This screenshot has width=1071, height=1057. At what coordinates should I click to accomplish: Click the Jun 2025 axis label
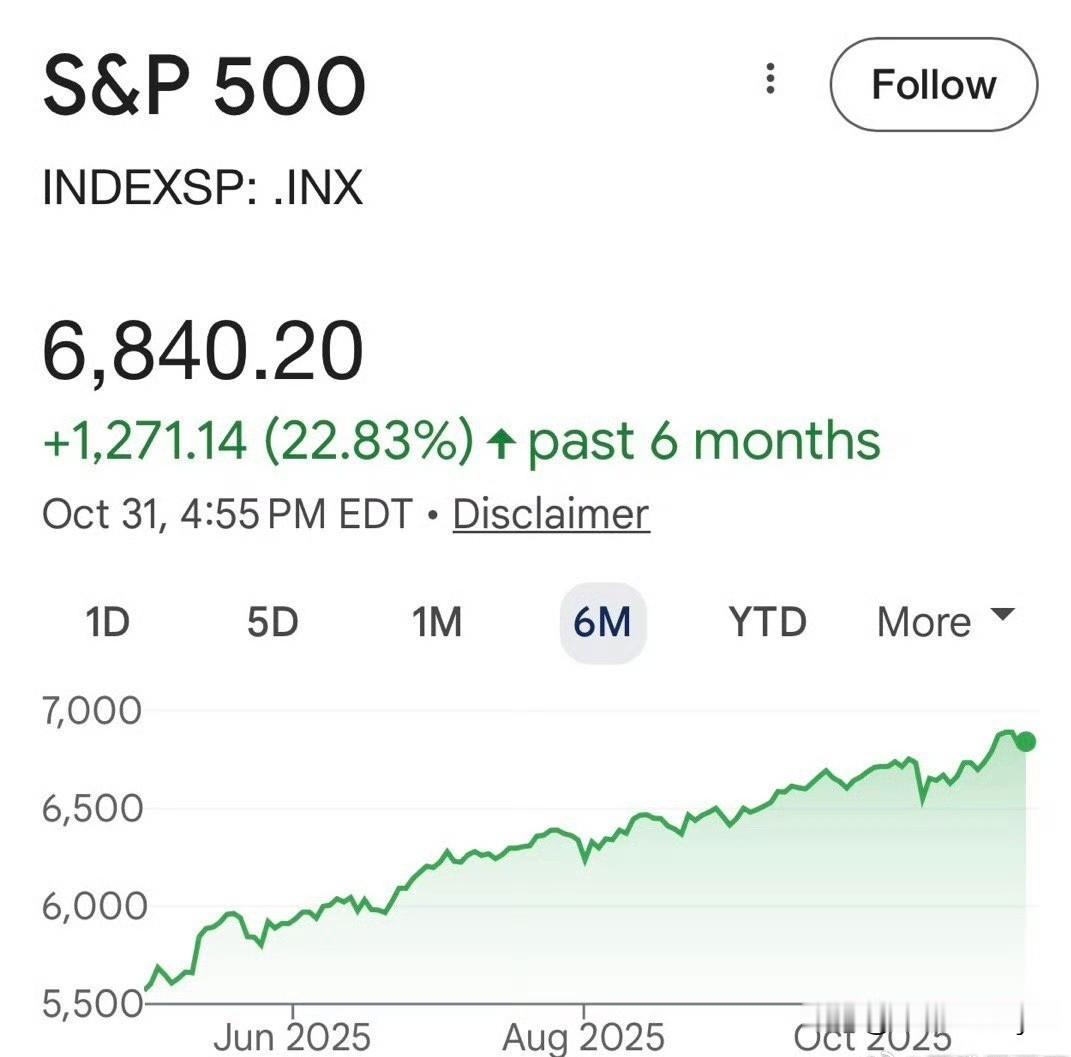(x=291, y=1037)
